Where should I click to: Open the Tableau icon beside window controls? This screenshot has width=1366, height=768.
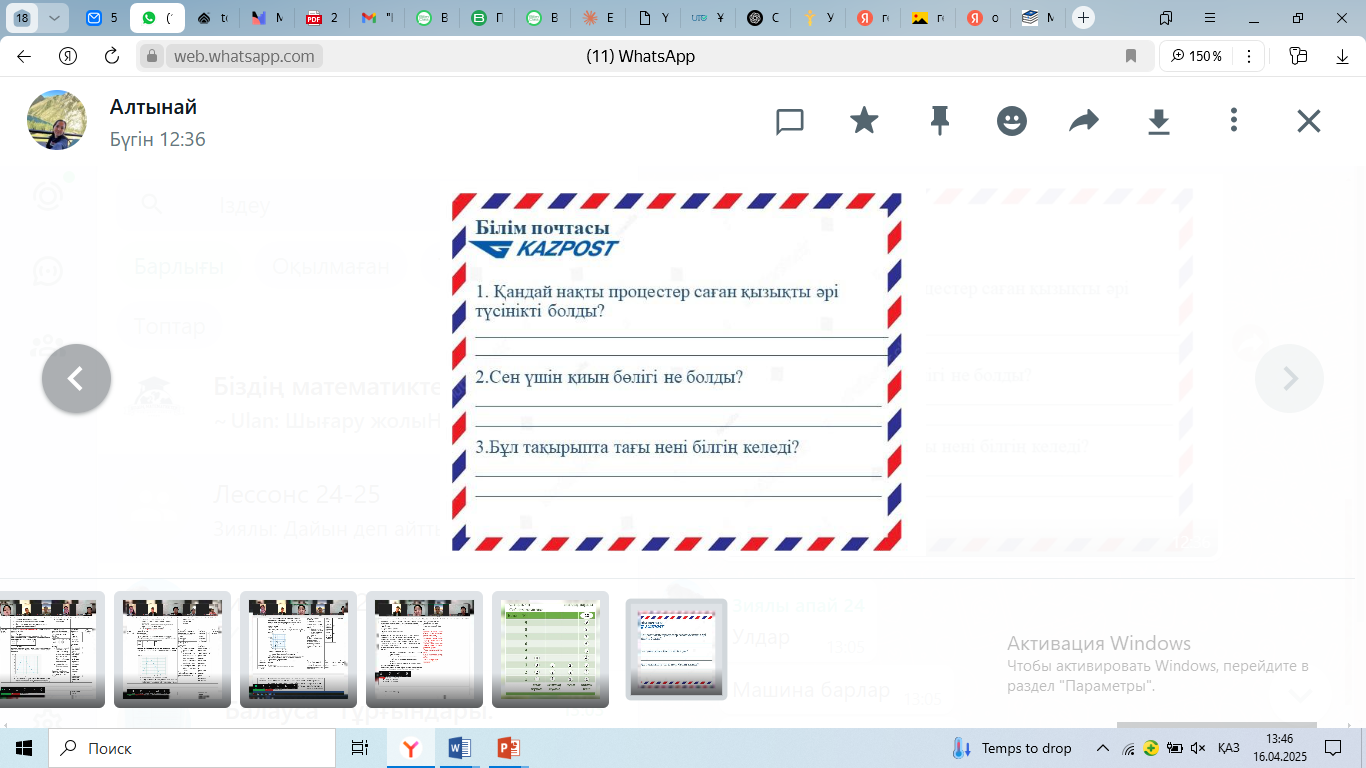coord(1166,18)
